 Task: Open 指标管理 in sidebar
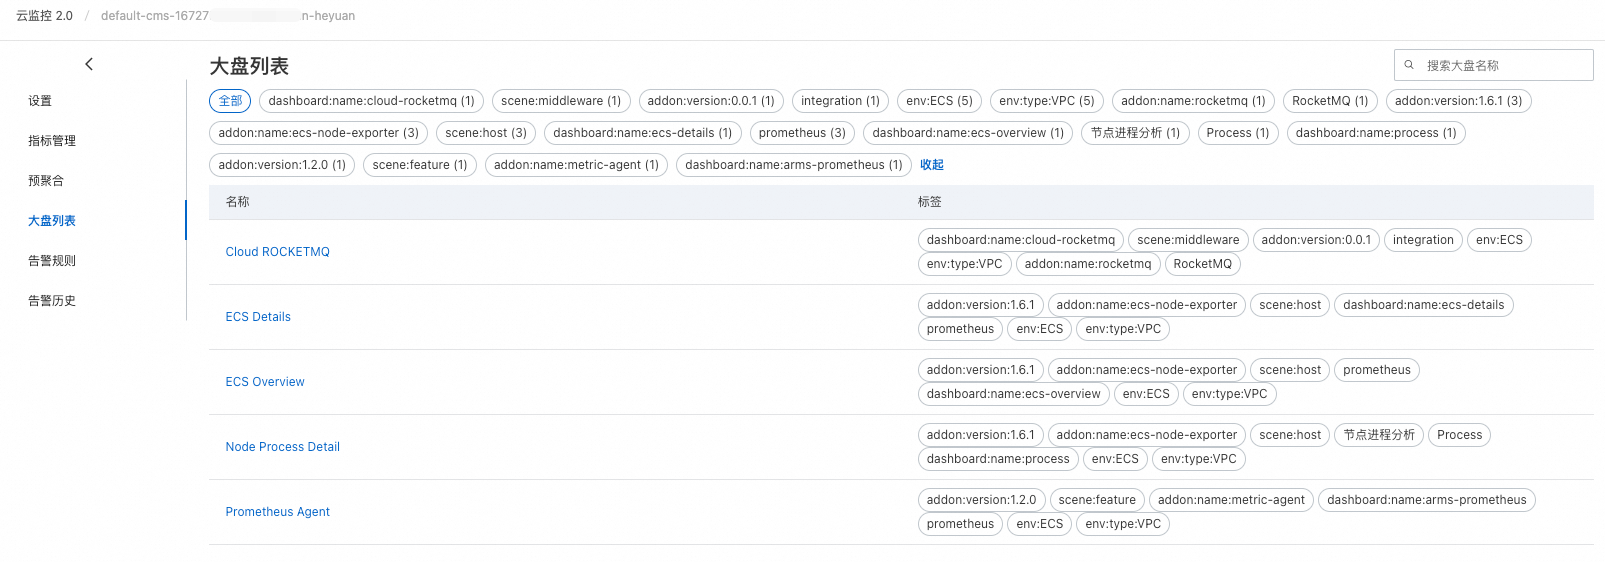click(52, 141)
